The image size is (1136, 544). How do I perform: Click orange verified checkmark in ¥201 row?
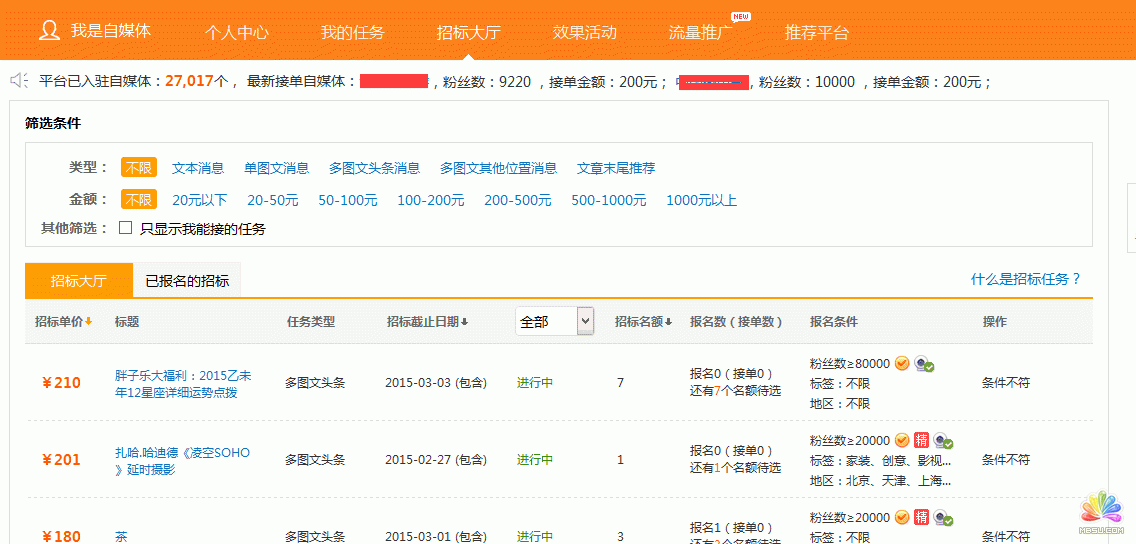[901, 440]
